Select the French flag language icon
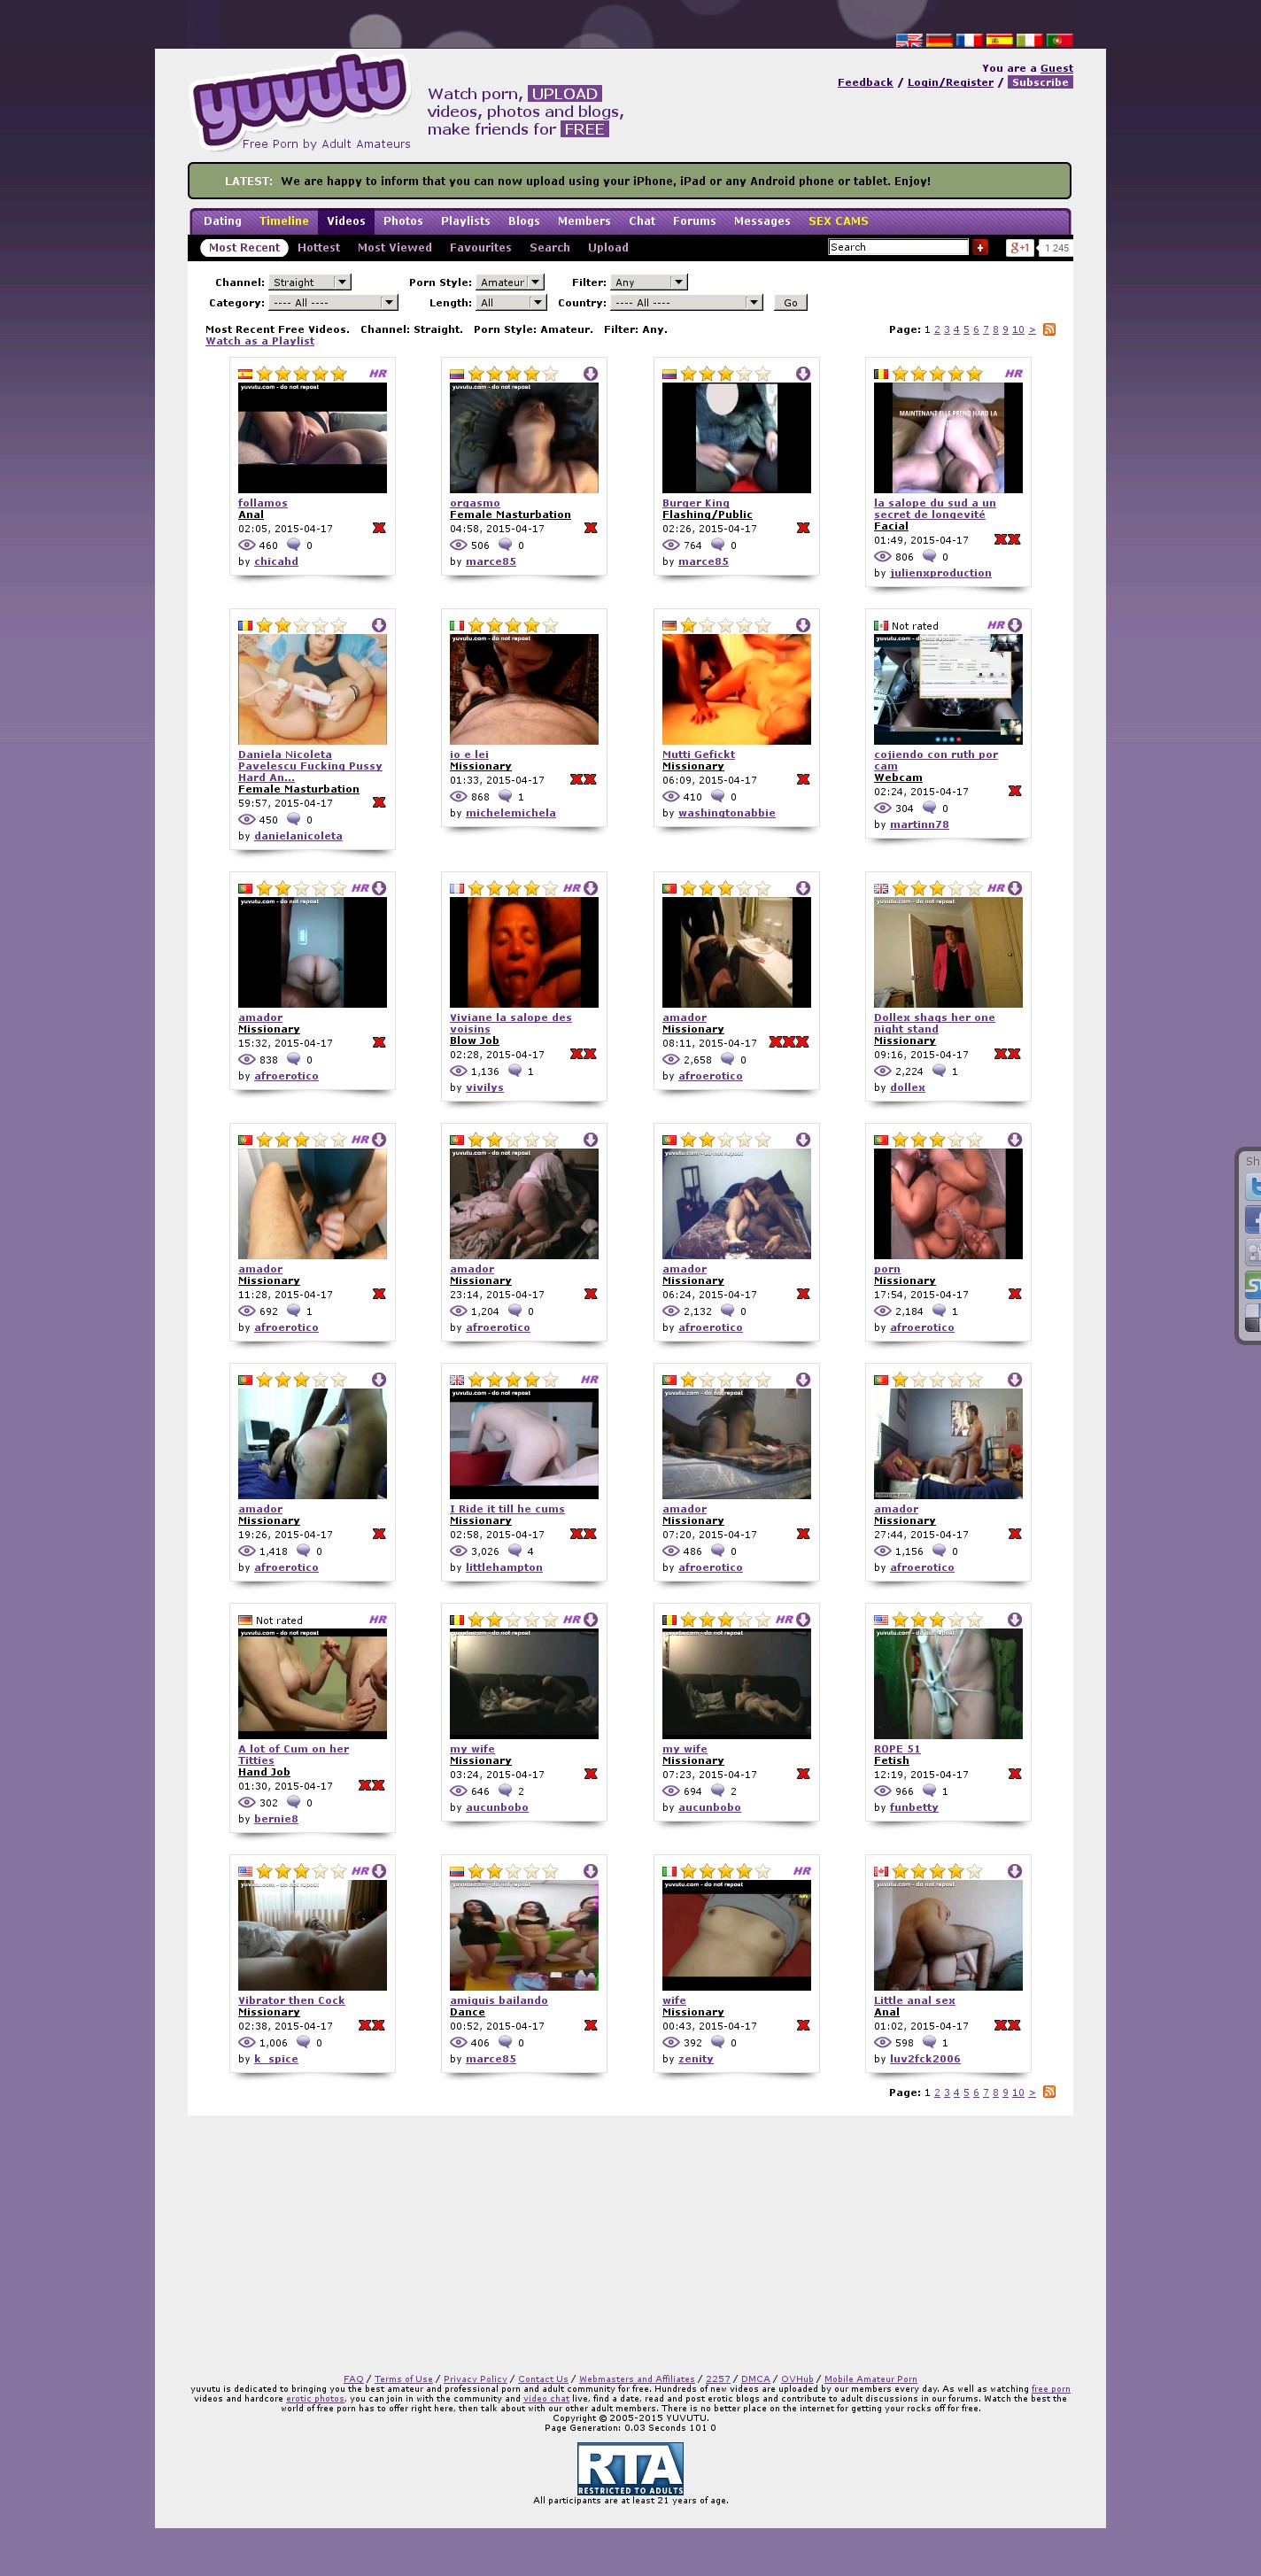The width and height of the screenshot is (1261, 2576). pos(968,41)
